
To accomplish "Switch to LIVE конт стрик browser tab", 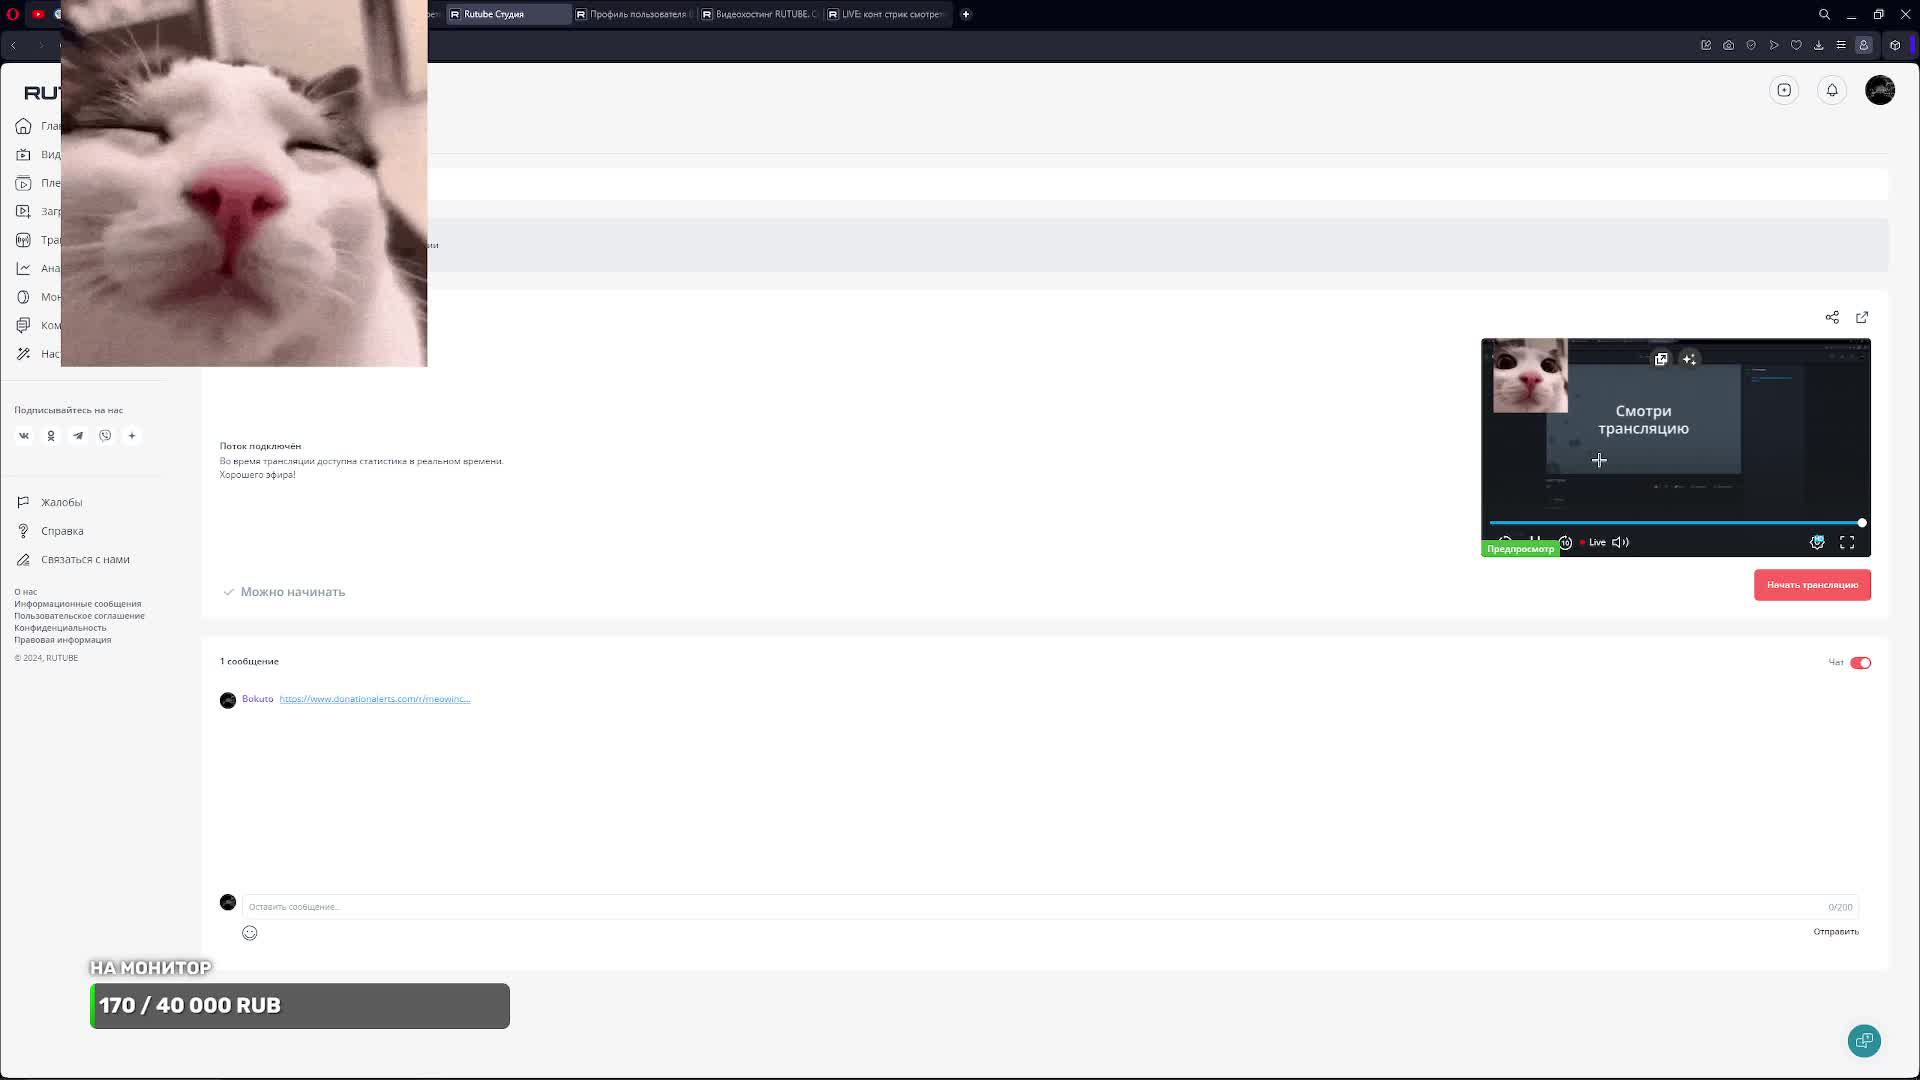I will [x=886, y=14].
